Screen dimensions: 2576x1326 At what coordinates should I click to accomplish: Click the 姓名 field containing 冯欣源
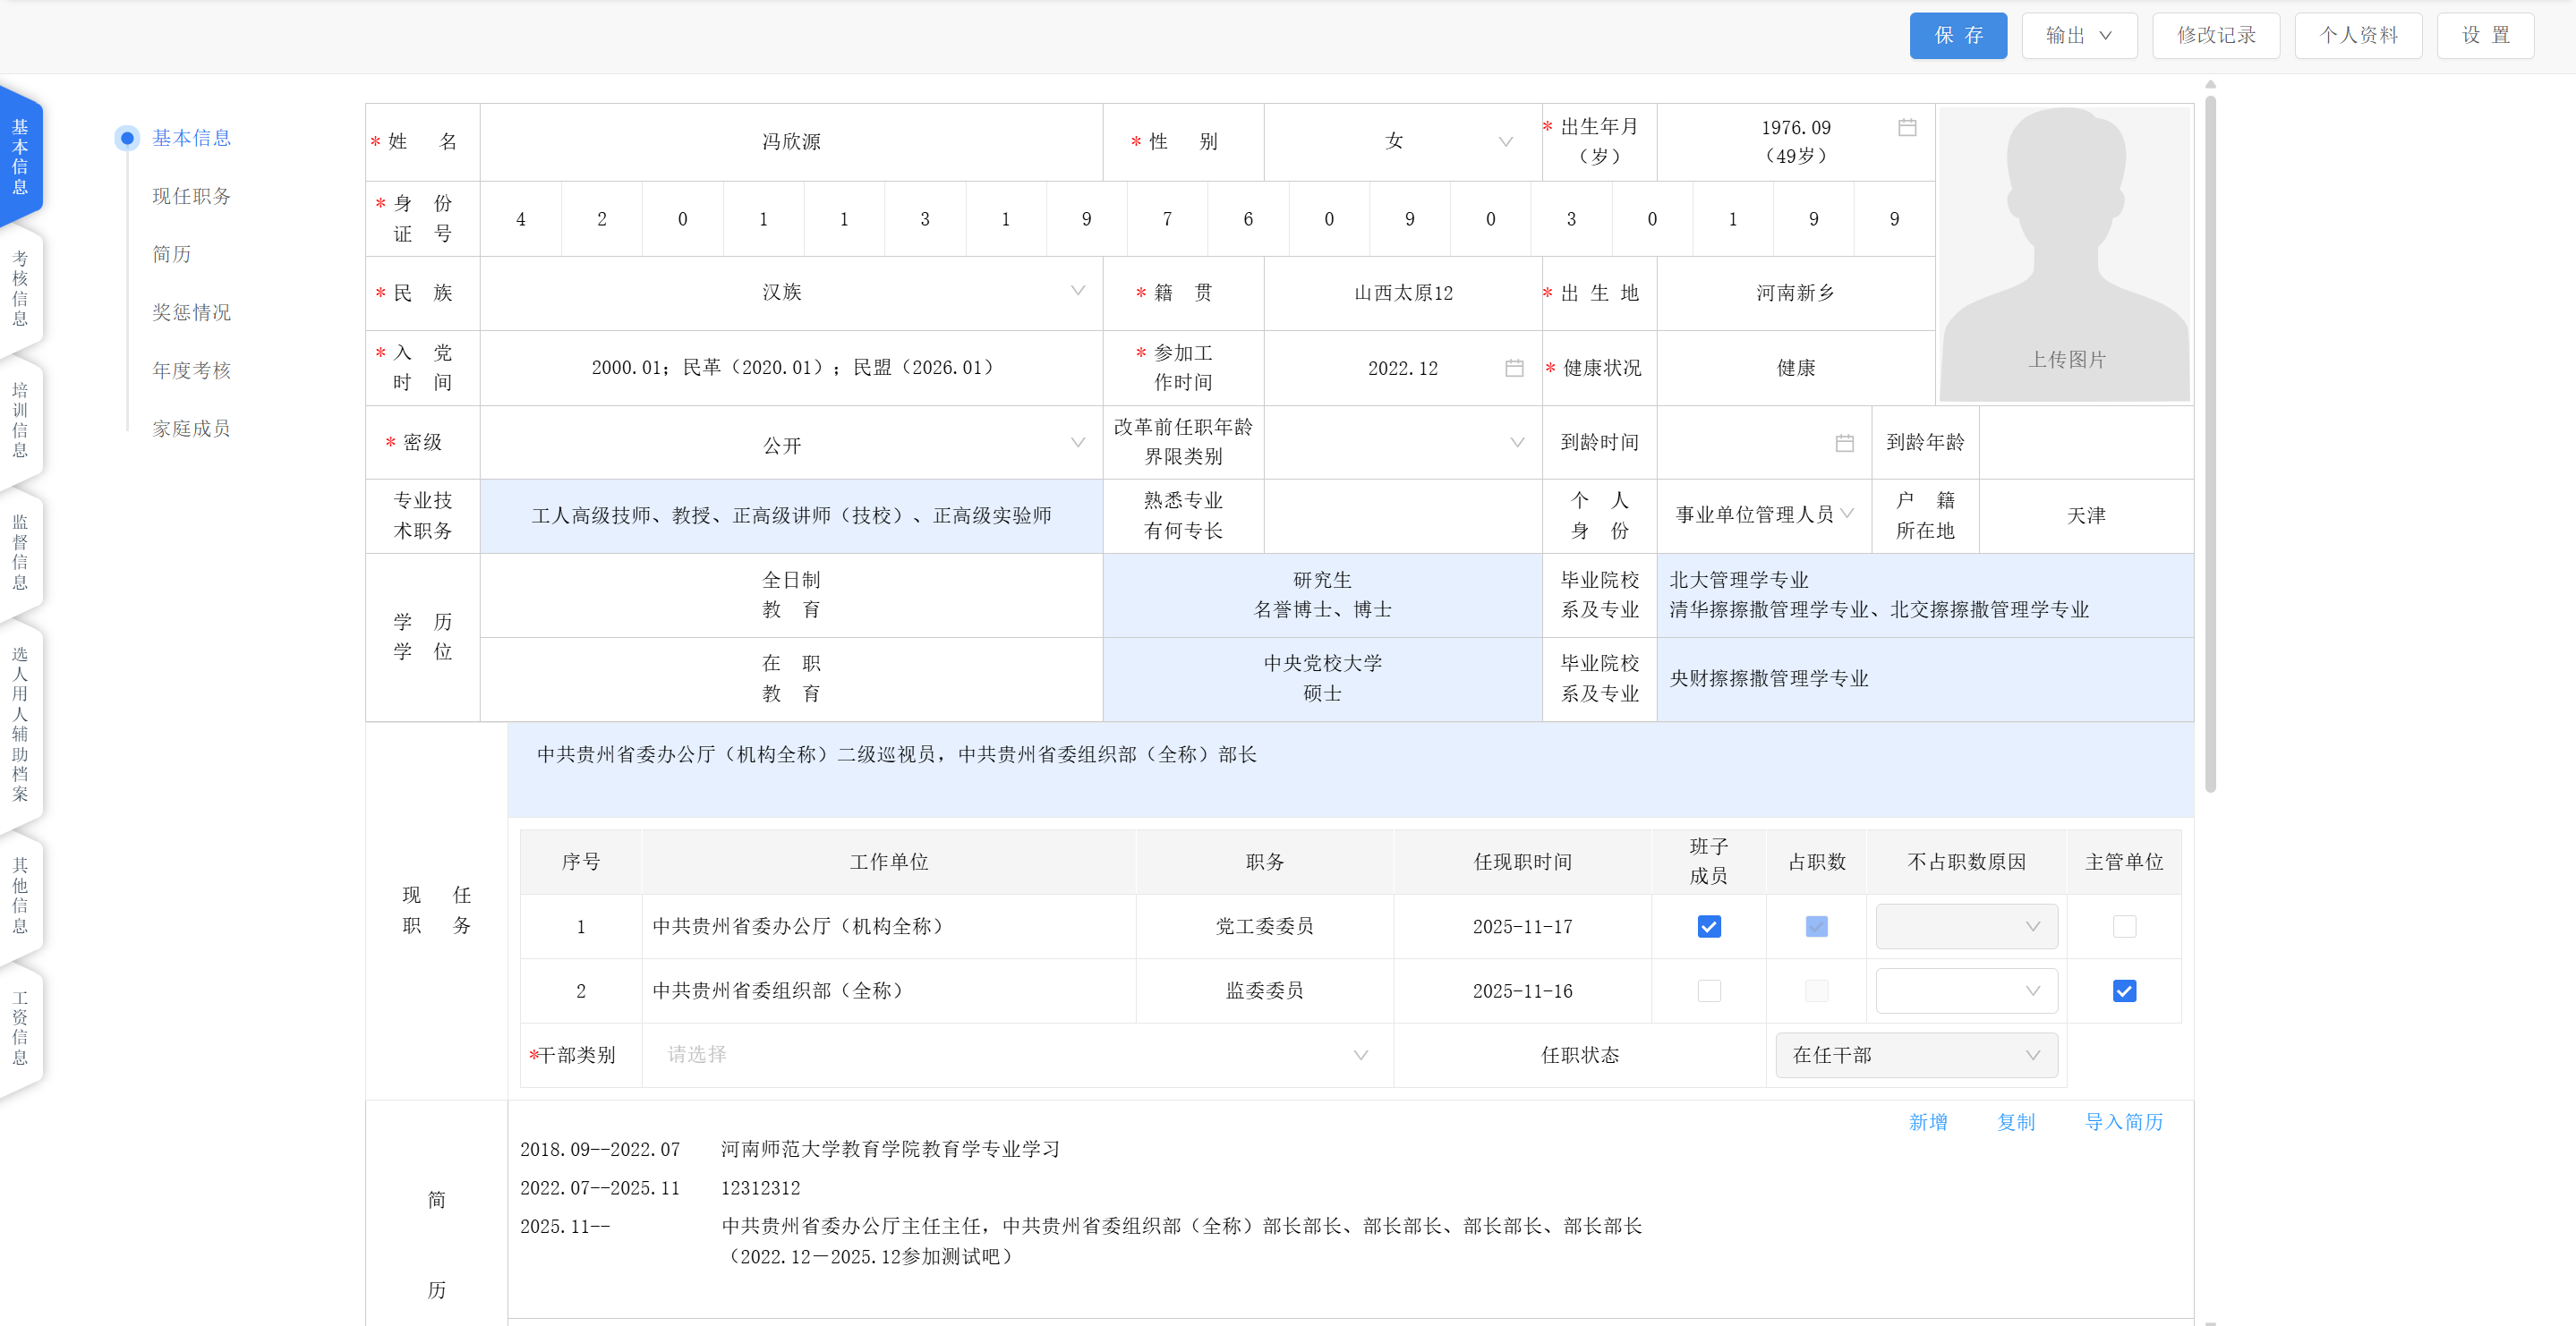tap(791, 142)
